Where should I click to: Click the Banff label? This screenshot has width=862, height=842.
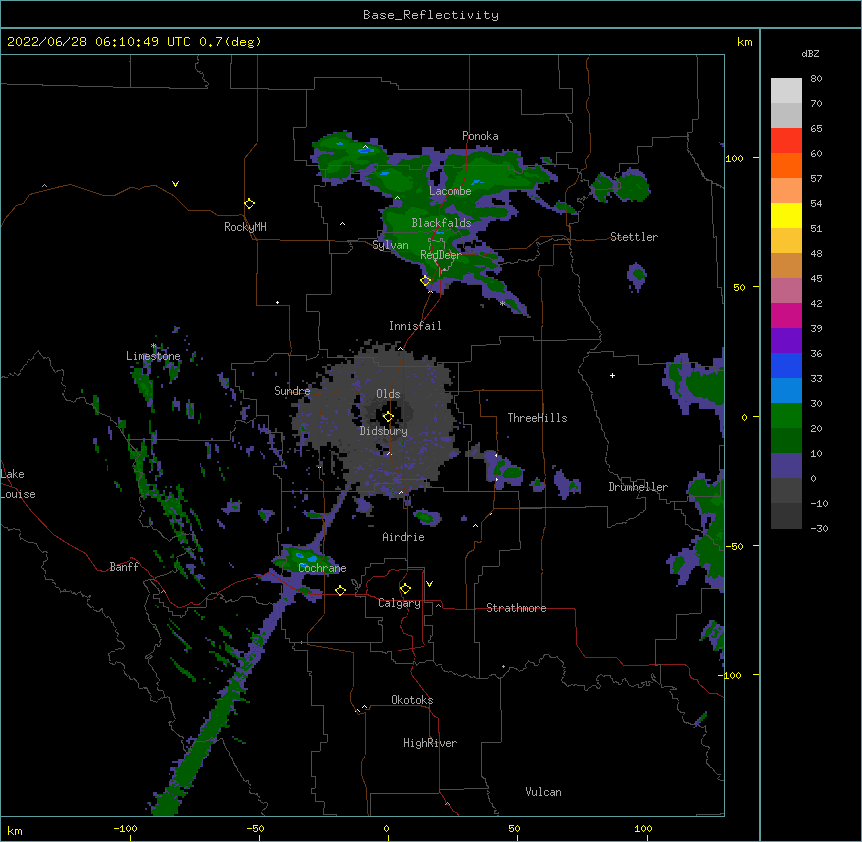pos(124,567)
